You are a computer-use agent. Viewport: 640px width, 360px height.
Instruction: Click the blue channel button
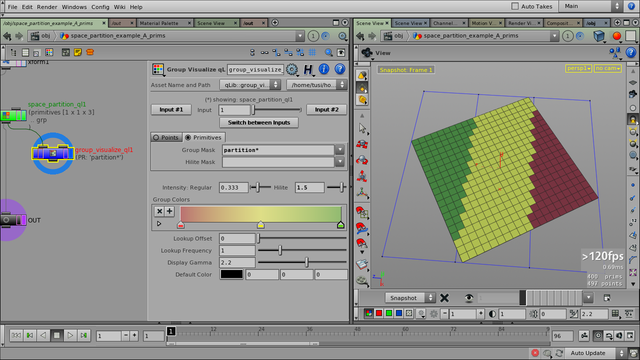click(399, 313)
